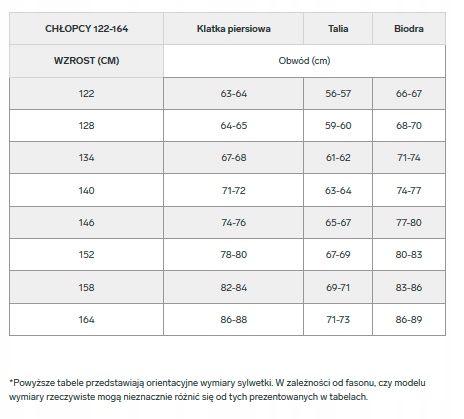The height and width of the screenshot is (419, 464).
Task: Select the height 164 cell
Action: tap(87, 319)
